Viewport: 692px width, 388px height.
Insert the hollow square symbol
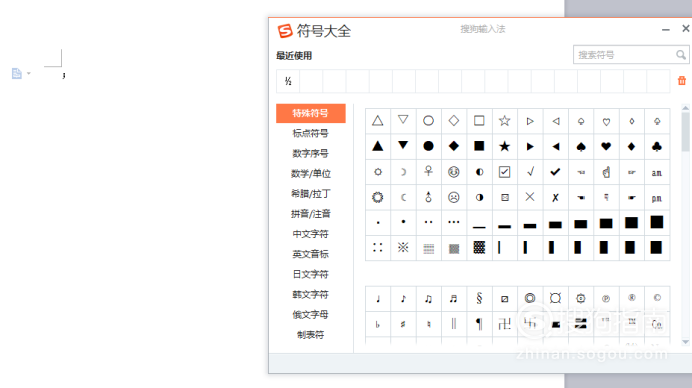[479, 121]
